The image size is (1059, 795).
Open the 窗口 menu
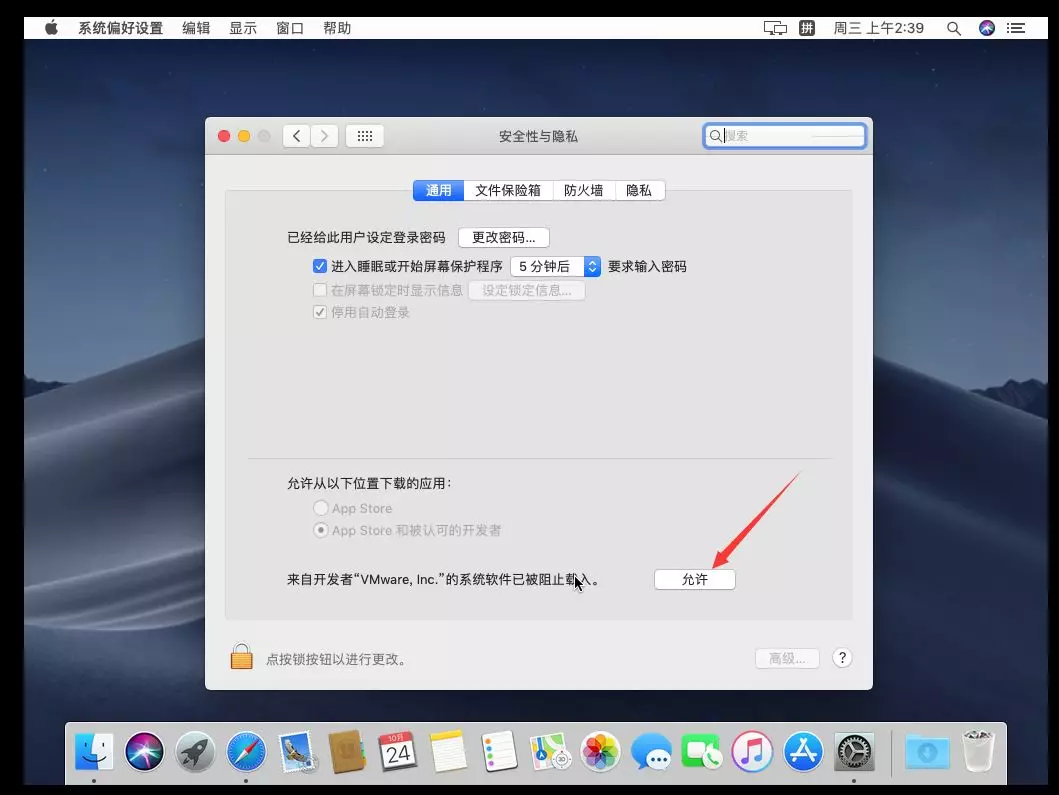290,28
